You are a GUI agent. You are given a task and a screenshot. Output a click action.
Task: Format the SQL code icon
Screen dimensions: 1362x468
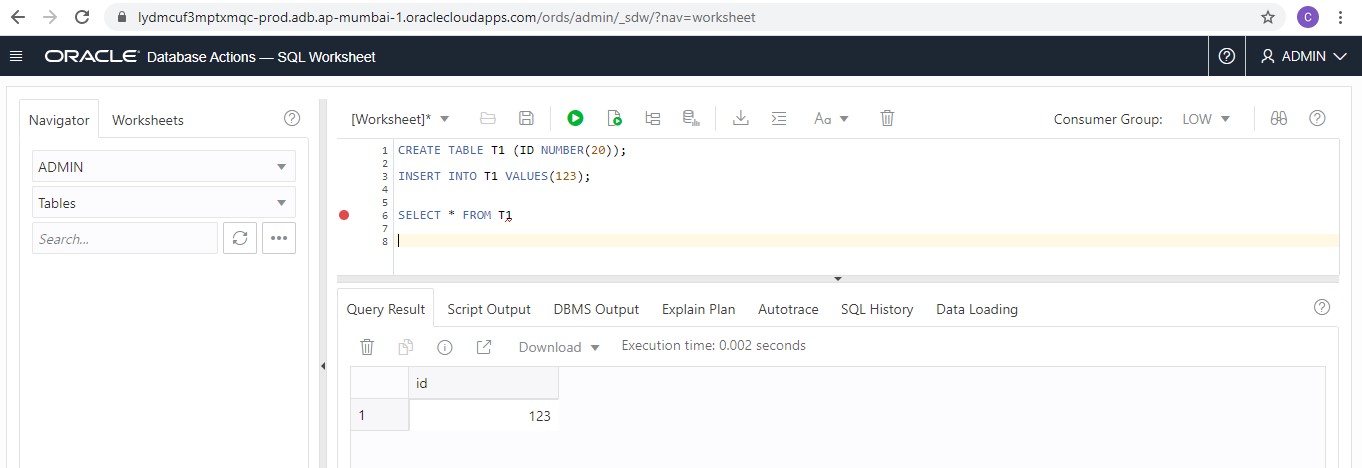pyautogui.click(x=779, y=118)
